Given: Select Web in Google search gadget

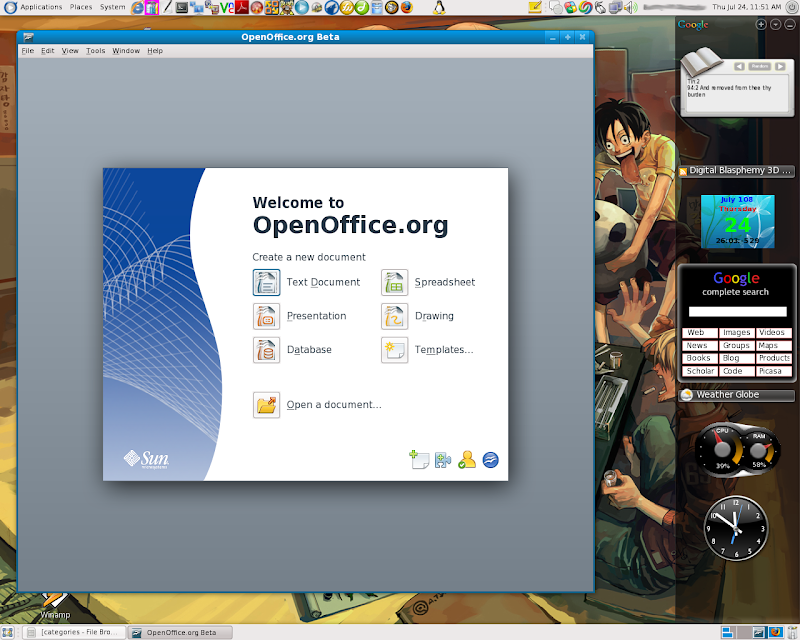Looking at the screenshot, I should click(699, 333).
